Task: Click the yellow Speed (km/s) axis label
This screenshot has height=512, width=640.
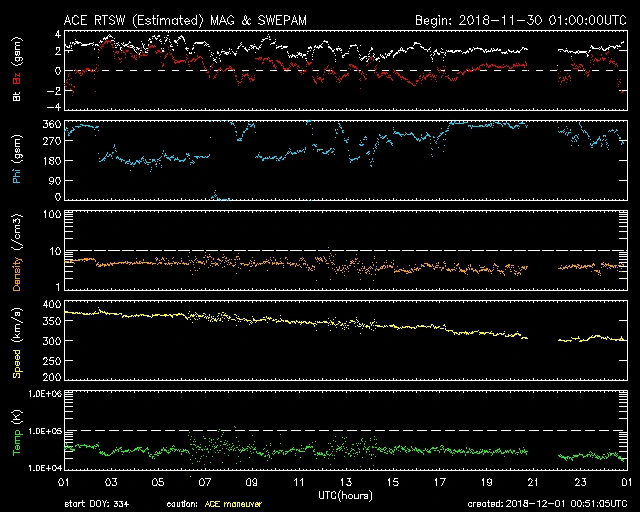Action: [17, 340]
